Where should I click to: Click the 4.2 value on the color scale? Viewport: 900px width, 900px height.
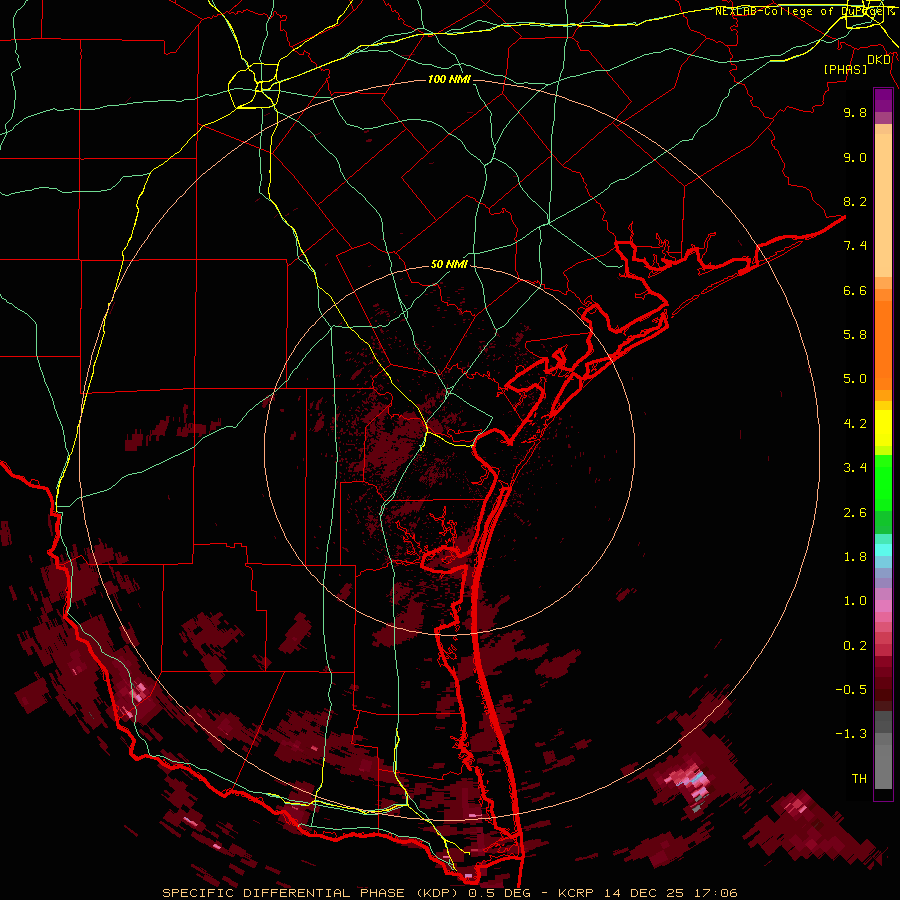point(855,424)
